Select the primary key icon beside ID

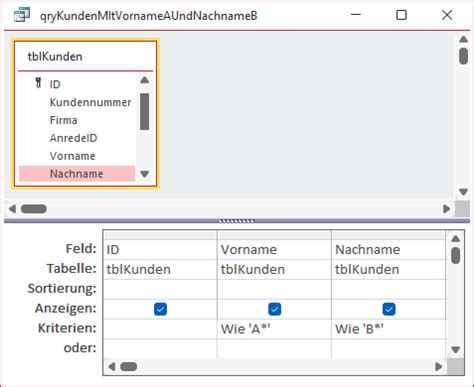pyautogui.click(x=38, y=83)
